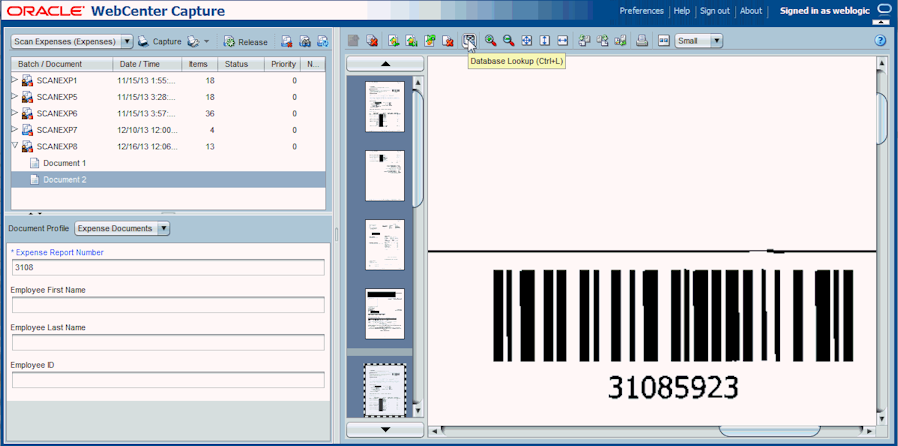Select SCANEXP7 batch row
The height and width of the screenshot is (446, 898).
coord(168,130)
